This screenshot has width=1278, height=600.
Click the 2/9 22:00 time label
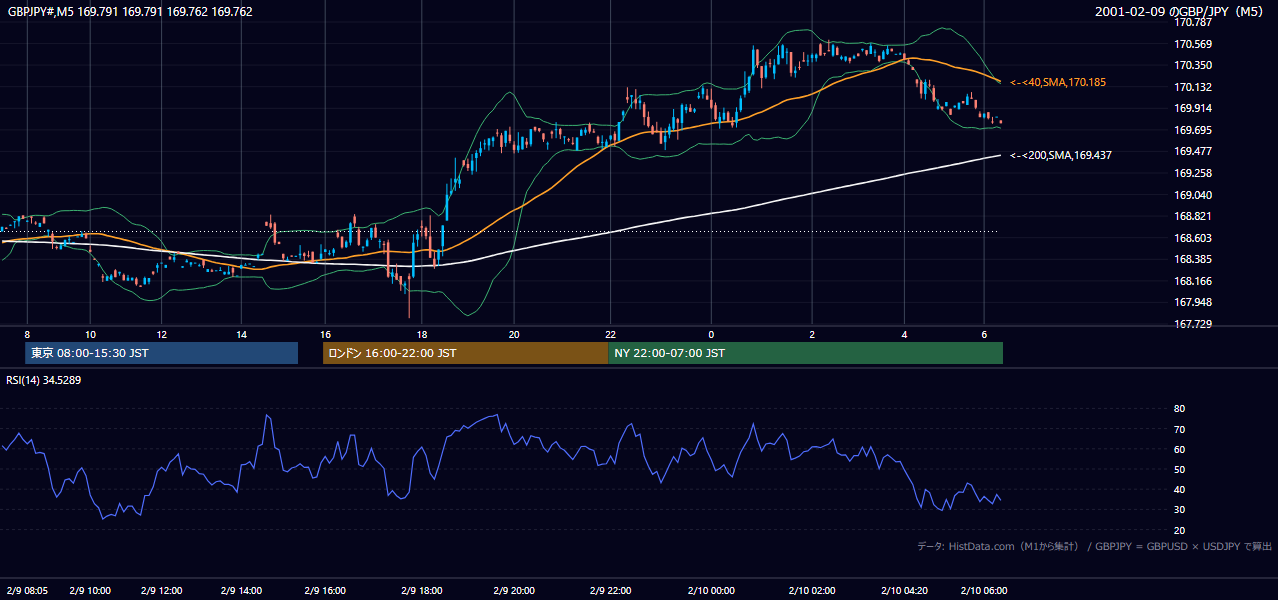[610, 591]
